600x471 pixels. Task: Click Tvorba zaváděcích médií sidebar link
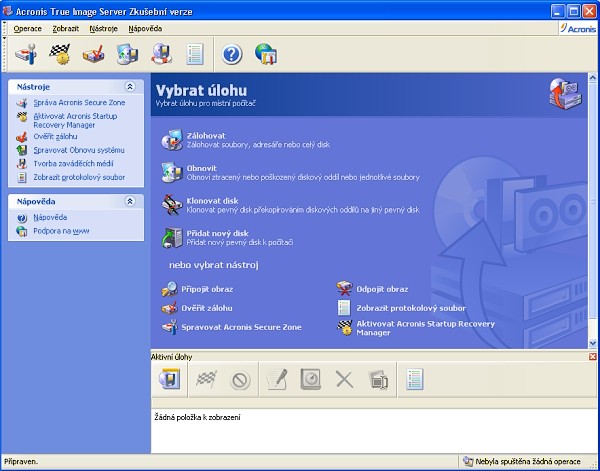73,164
